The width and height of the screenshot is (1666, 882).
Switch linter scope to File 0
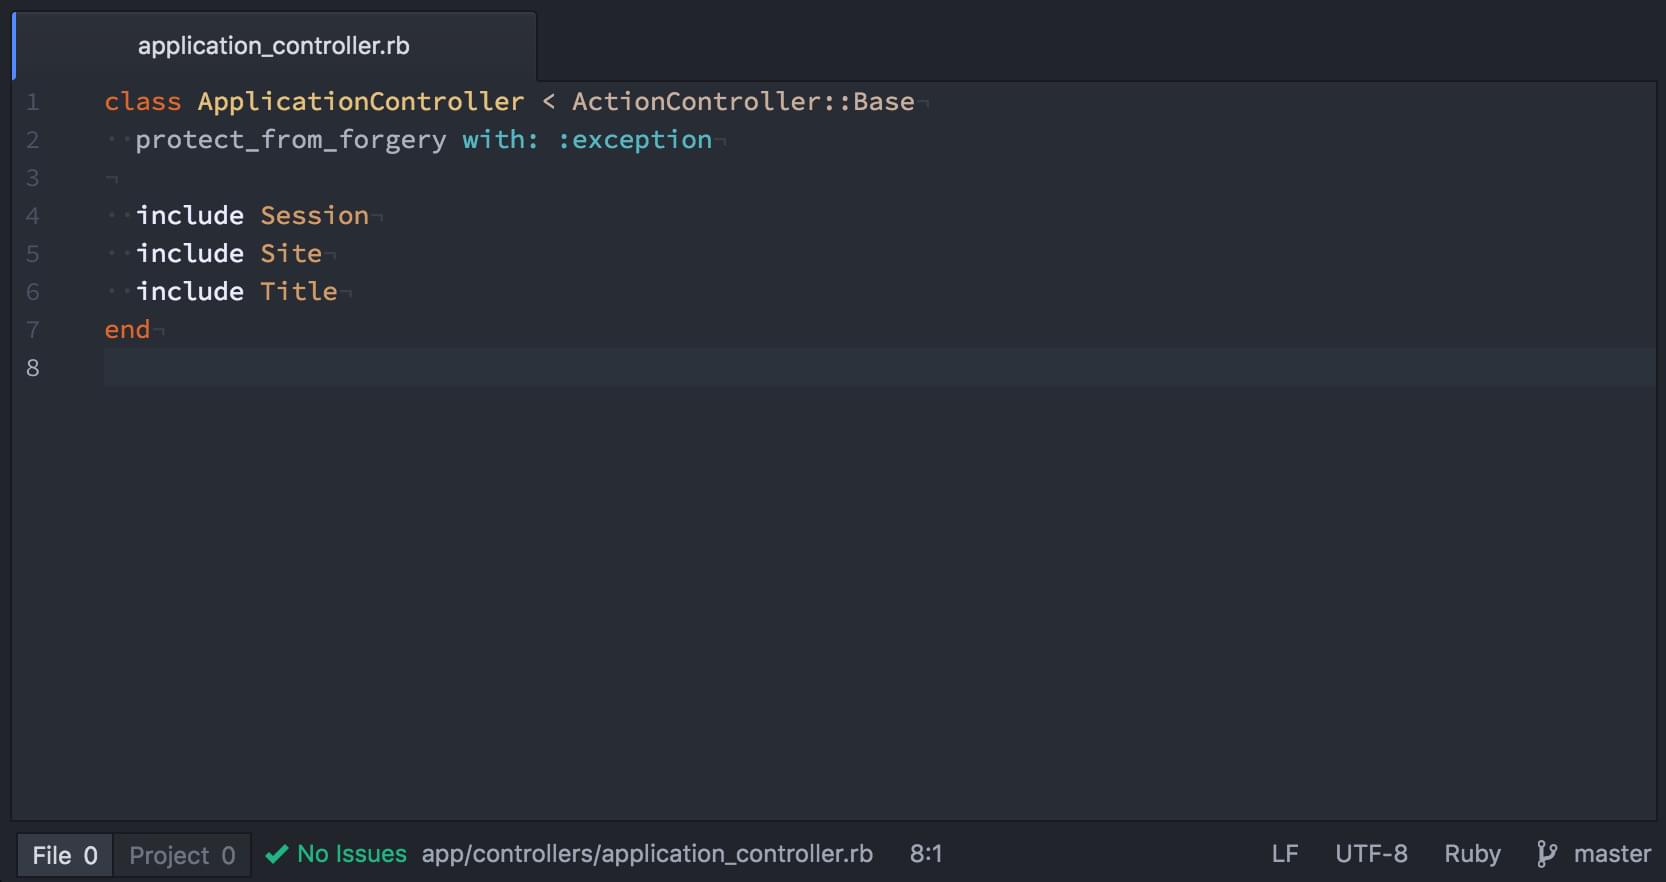[65, 855]
